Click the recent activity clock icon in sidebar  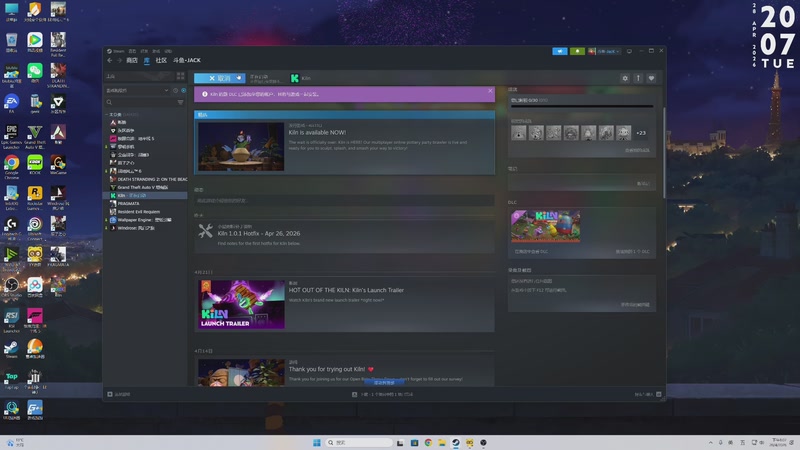(176, 90)
